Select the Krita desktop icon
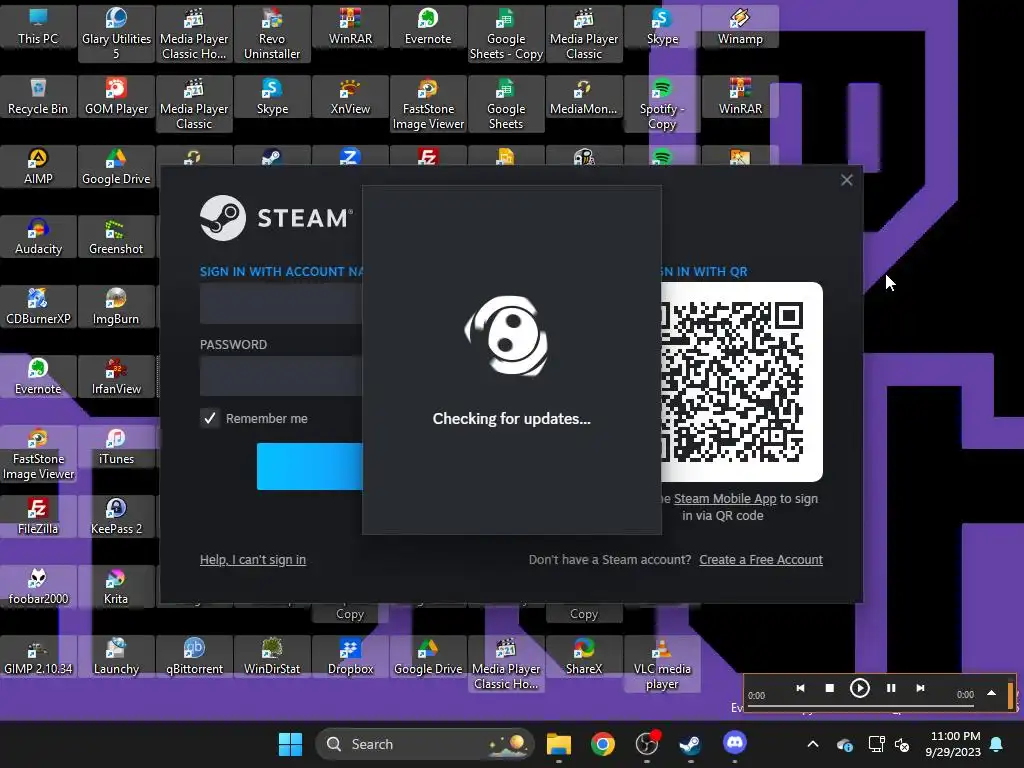 click(116, 586)
